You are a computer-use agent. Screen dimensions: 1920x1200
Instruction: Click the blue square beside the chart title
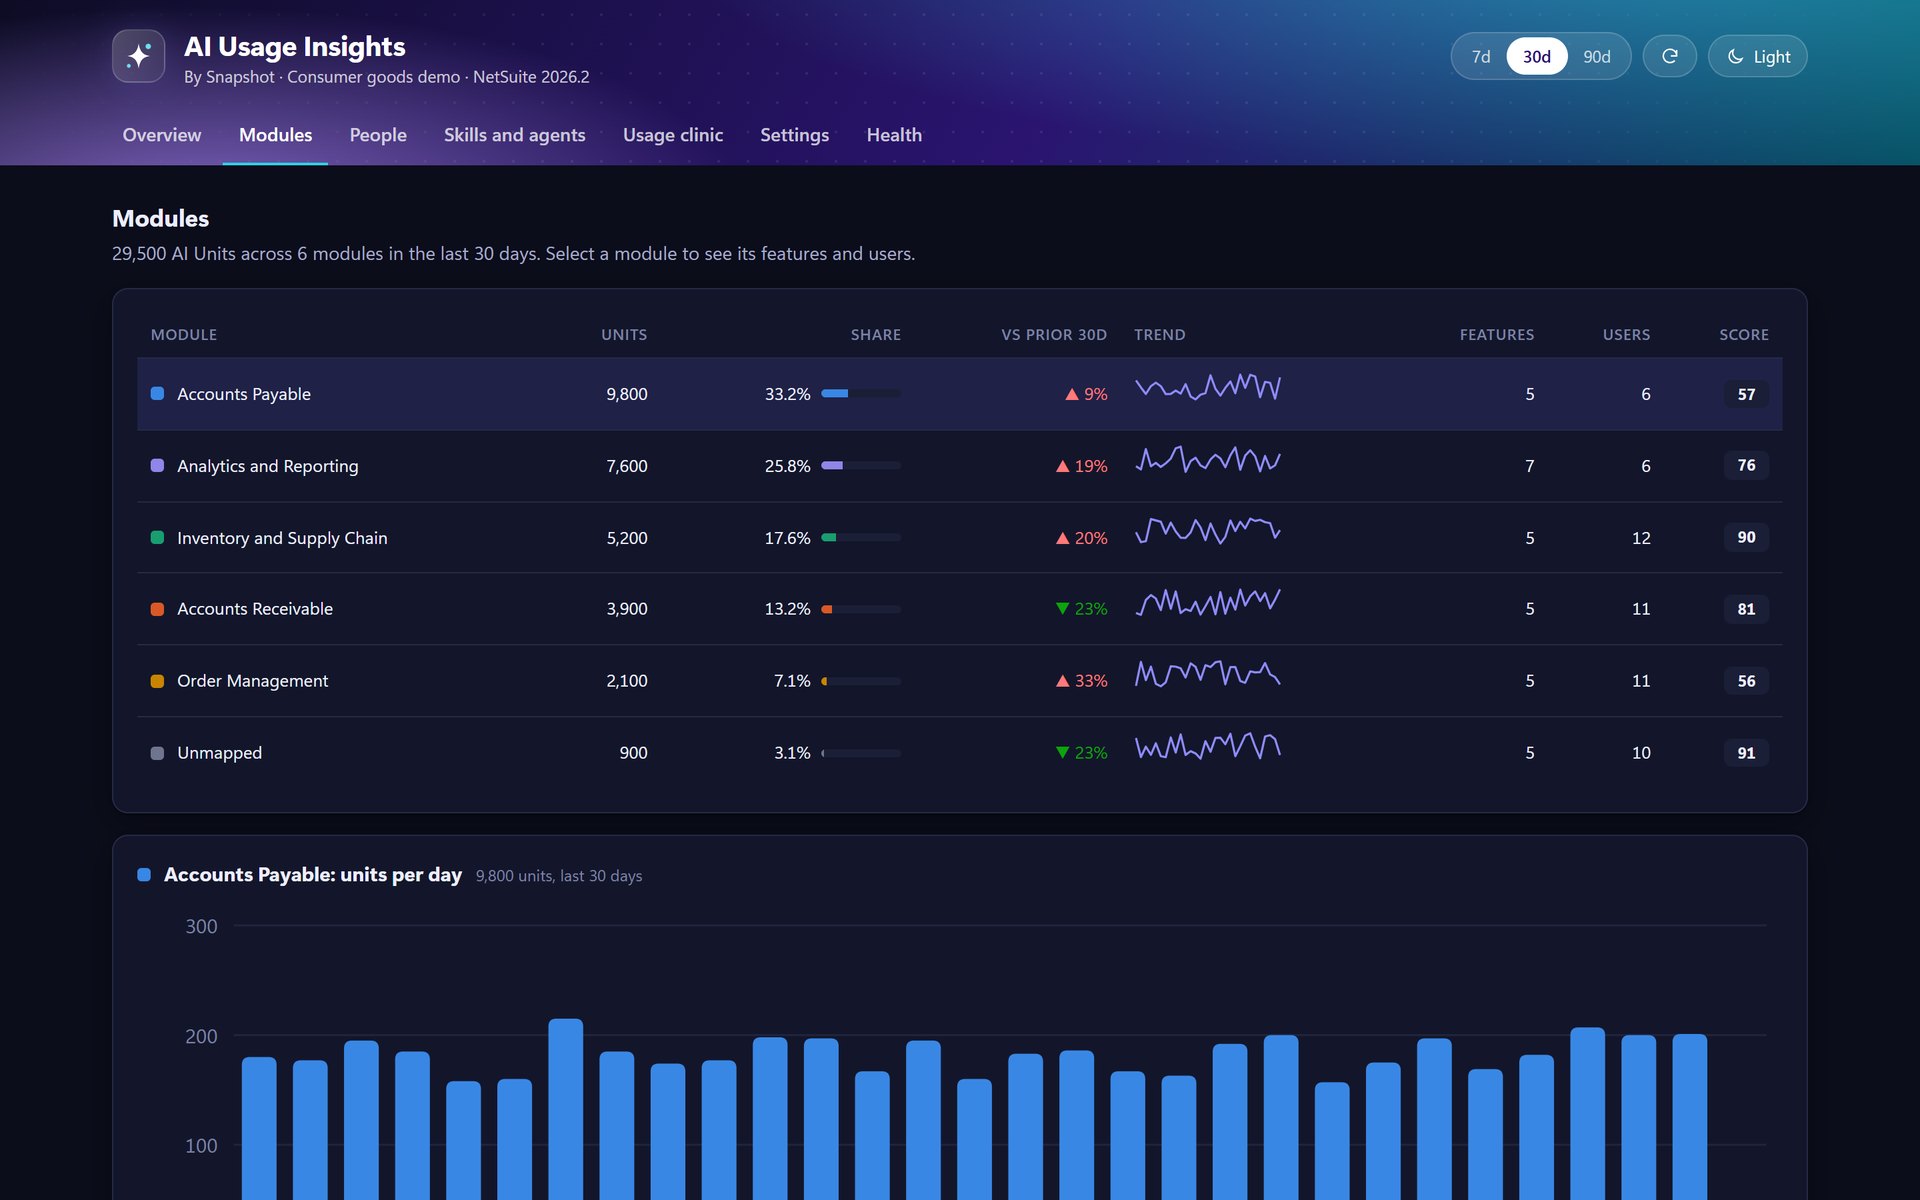144,875
